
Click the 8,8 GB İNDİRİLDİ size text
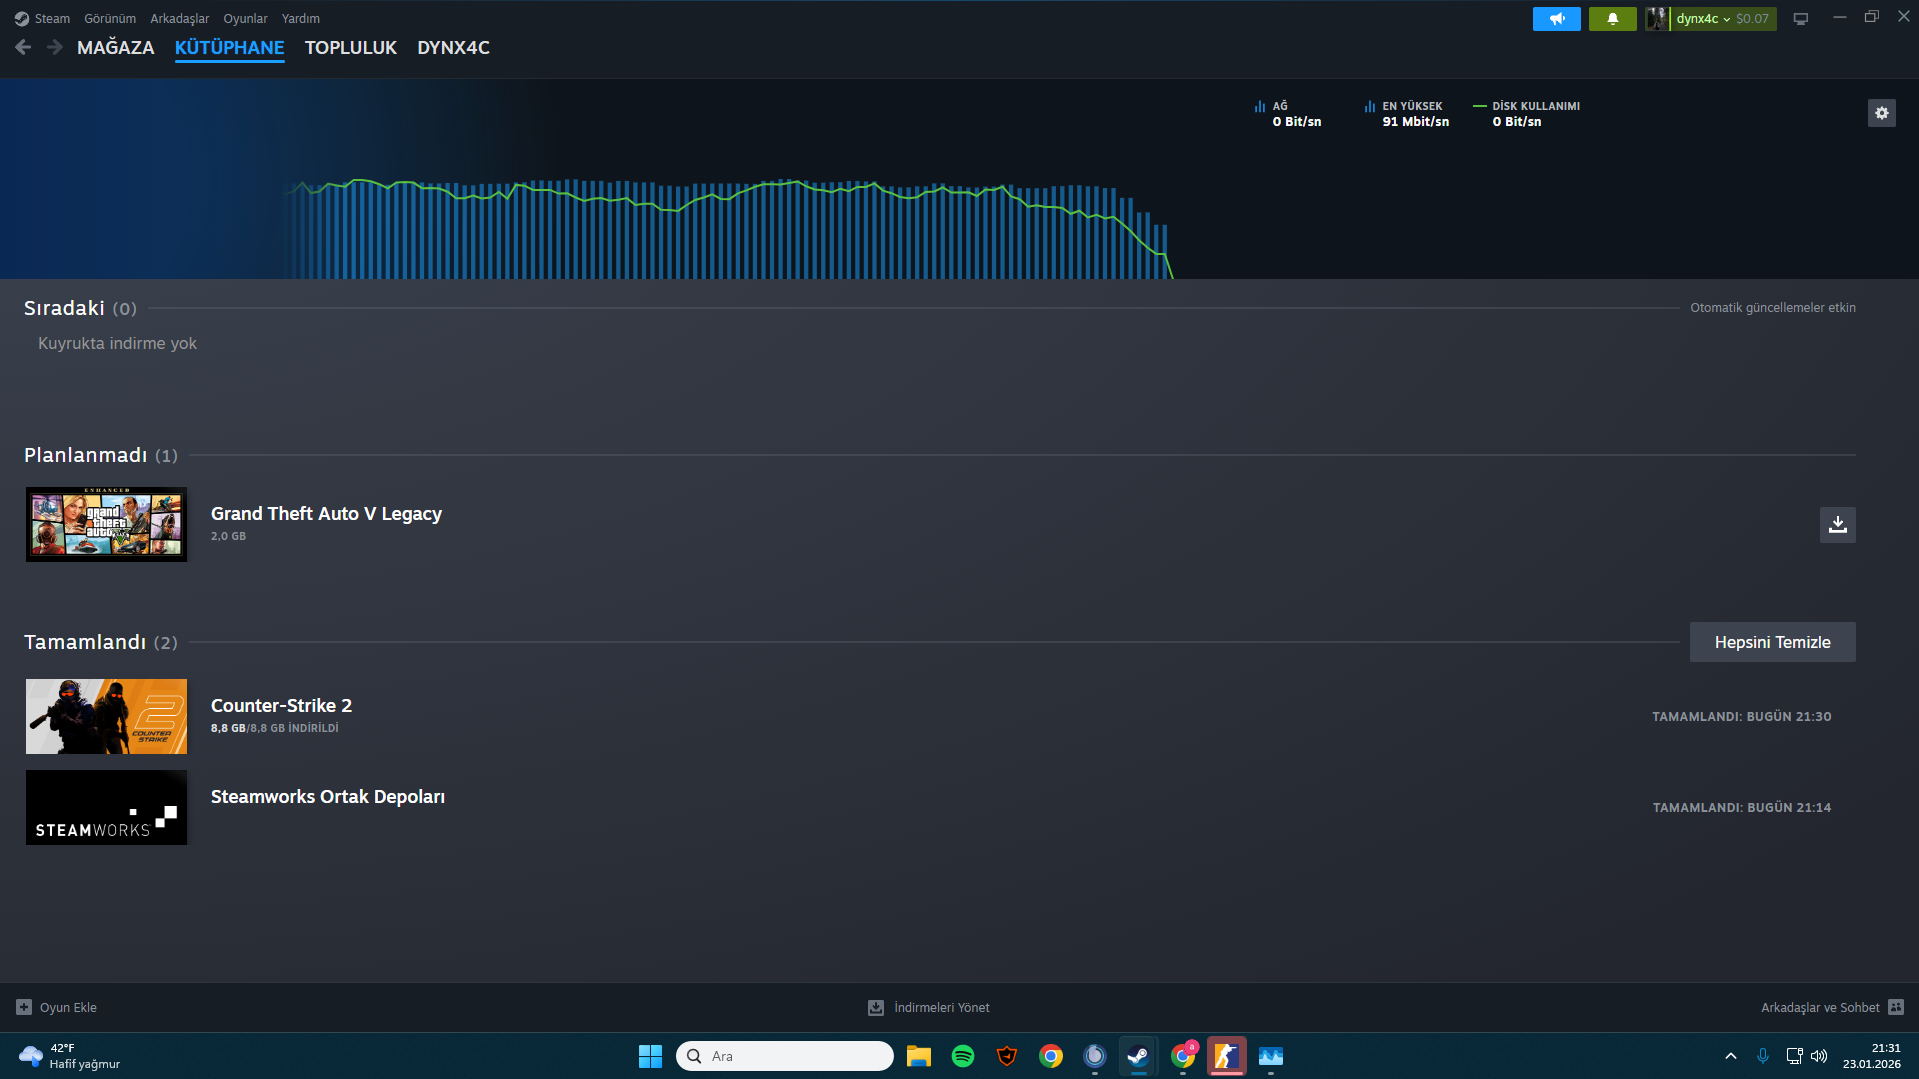click(x=275, y=728)
